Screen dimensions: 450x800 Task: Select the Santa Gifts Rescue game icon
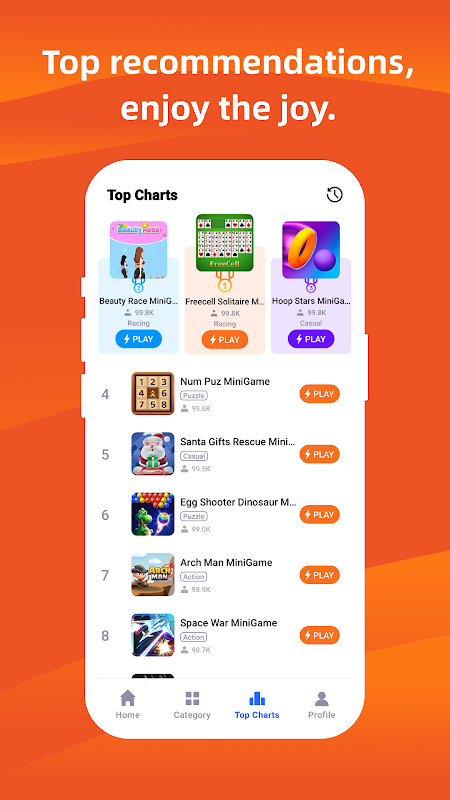[x=153, y=454]
